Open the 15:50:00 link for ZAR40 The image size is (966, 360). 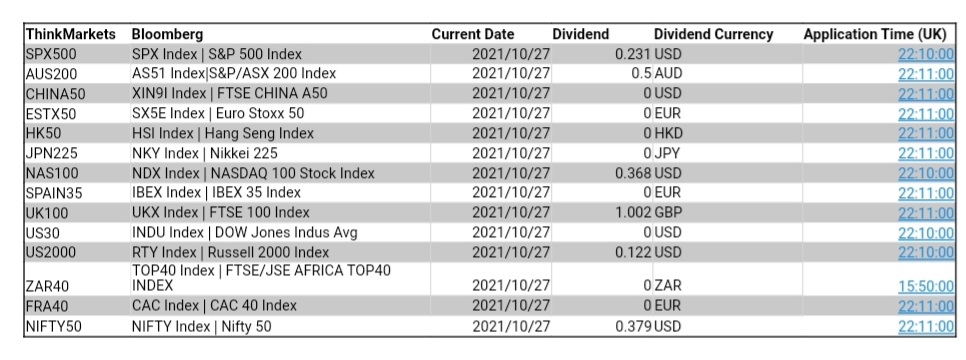(x=925, y=286)
